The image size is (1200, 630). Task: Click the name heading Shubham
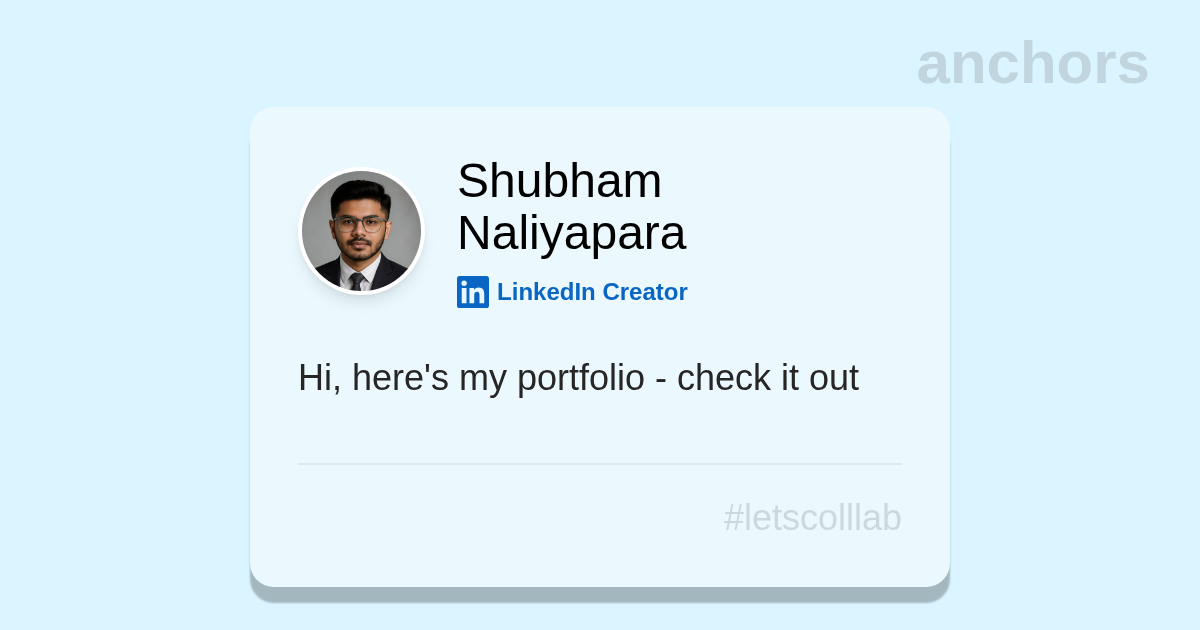click(x=559, y=181)
